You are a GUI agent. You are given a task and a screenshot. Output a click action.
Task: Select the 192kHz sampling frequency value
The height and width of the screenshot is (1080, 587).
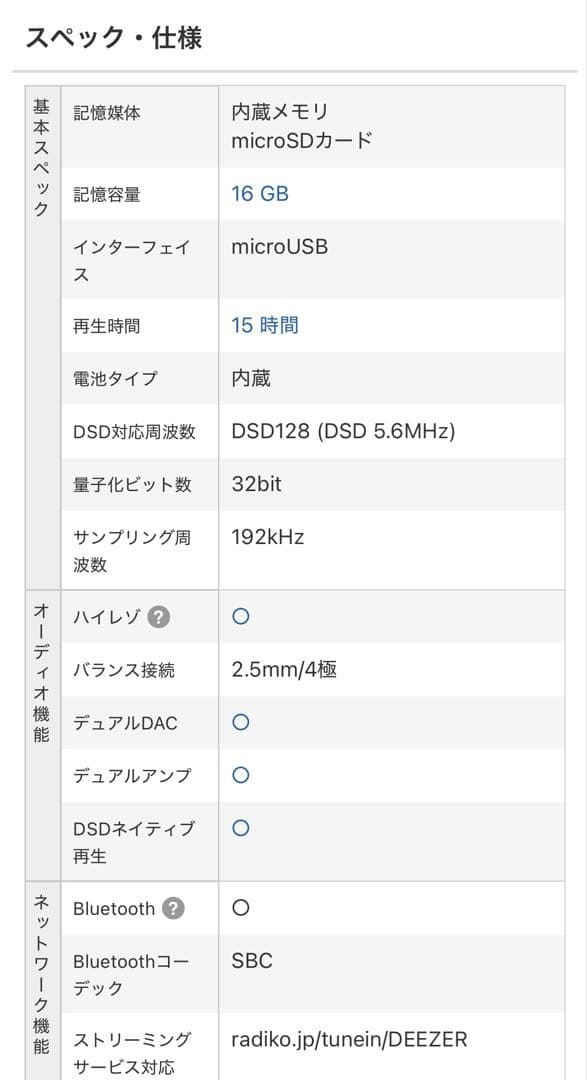pos(266,537)
